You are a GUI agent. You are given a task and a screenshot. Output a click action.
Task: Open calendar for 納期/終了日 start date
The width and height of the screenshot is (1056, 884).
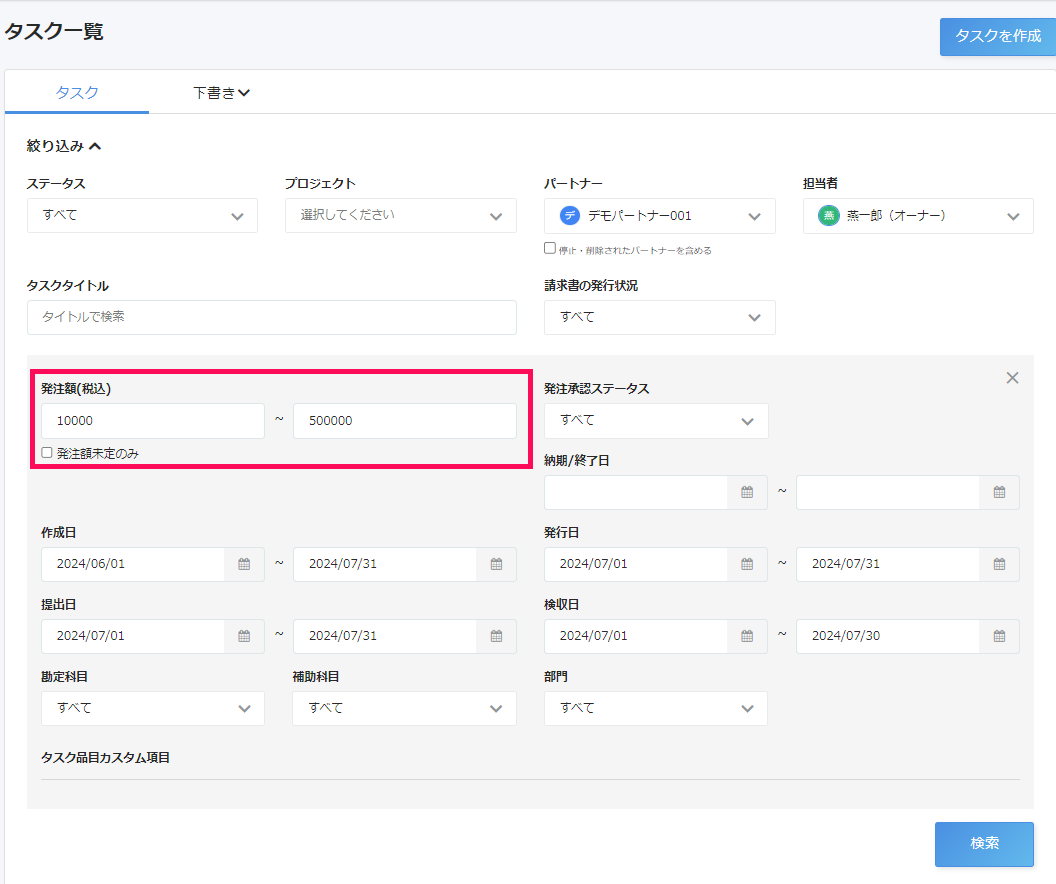[747, 492]
